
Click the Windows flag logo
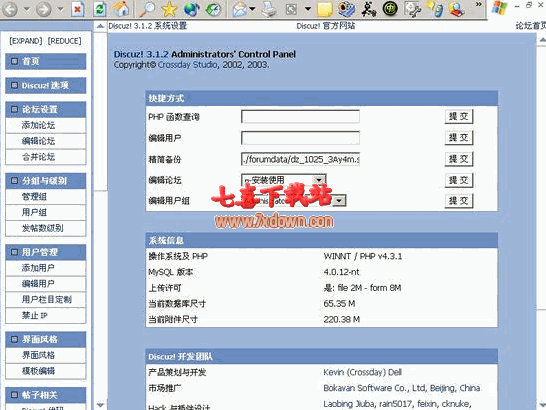tap(499, 8)
